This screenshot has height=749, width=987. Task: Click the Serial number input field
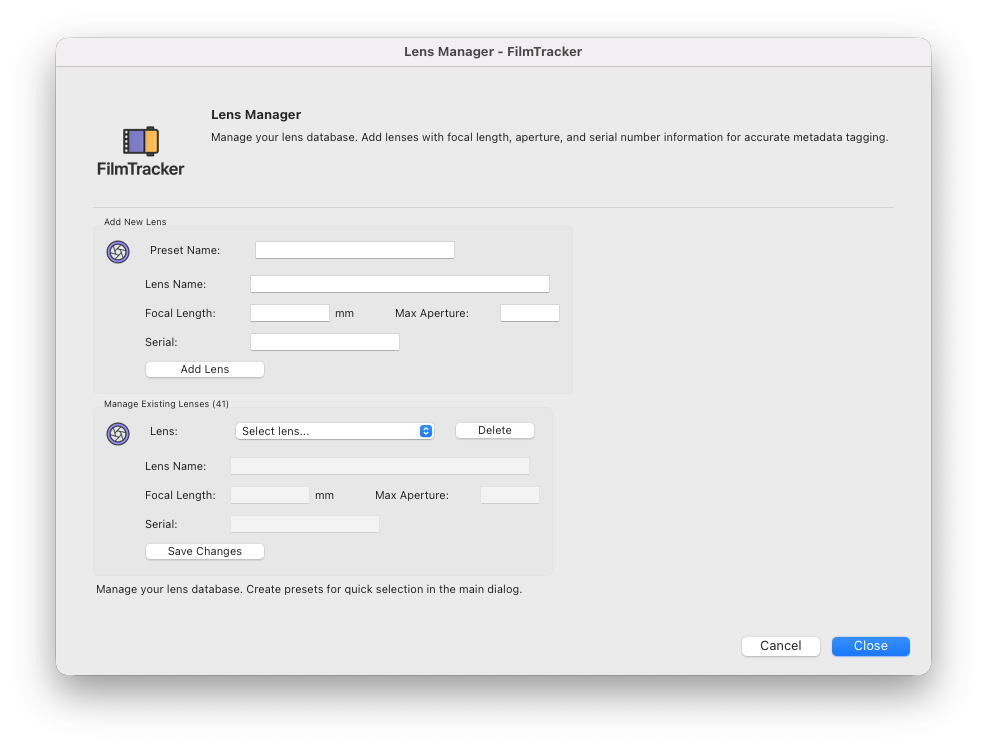pos(324,341)
